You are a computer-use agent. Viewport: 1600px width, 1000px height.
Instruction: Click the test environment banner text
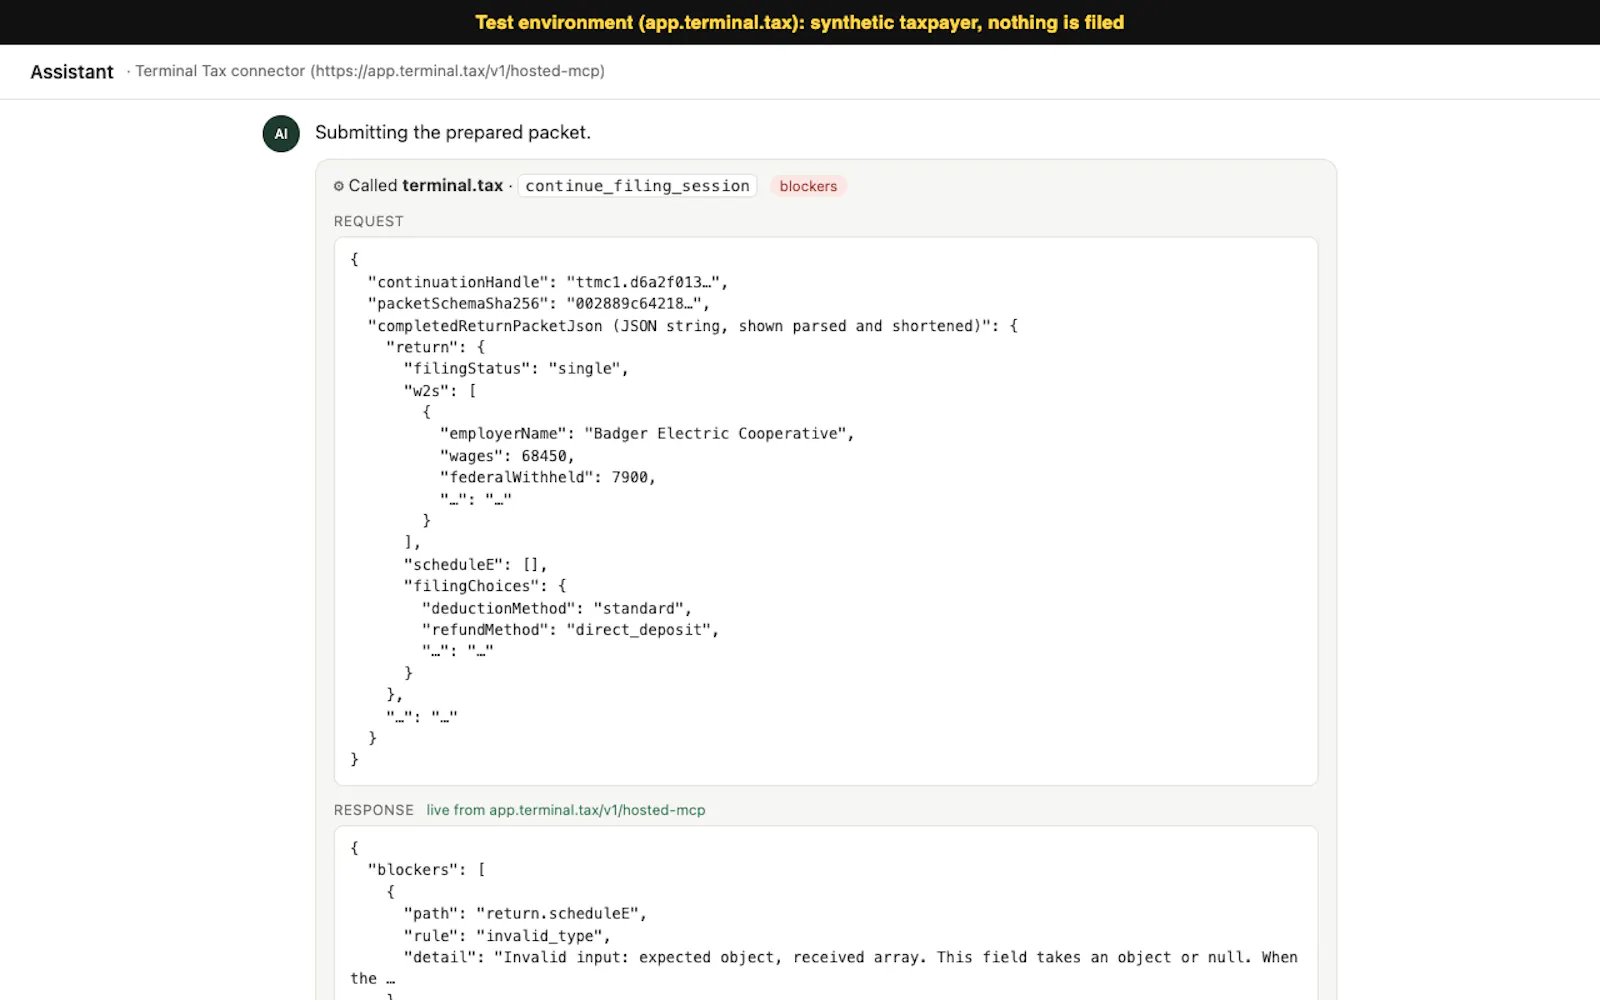800,22
